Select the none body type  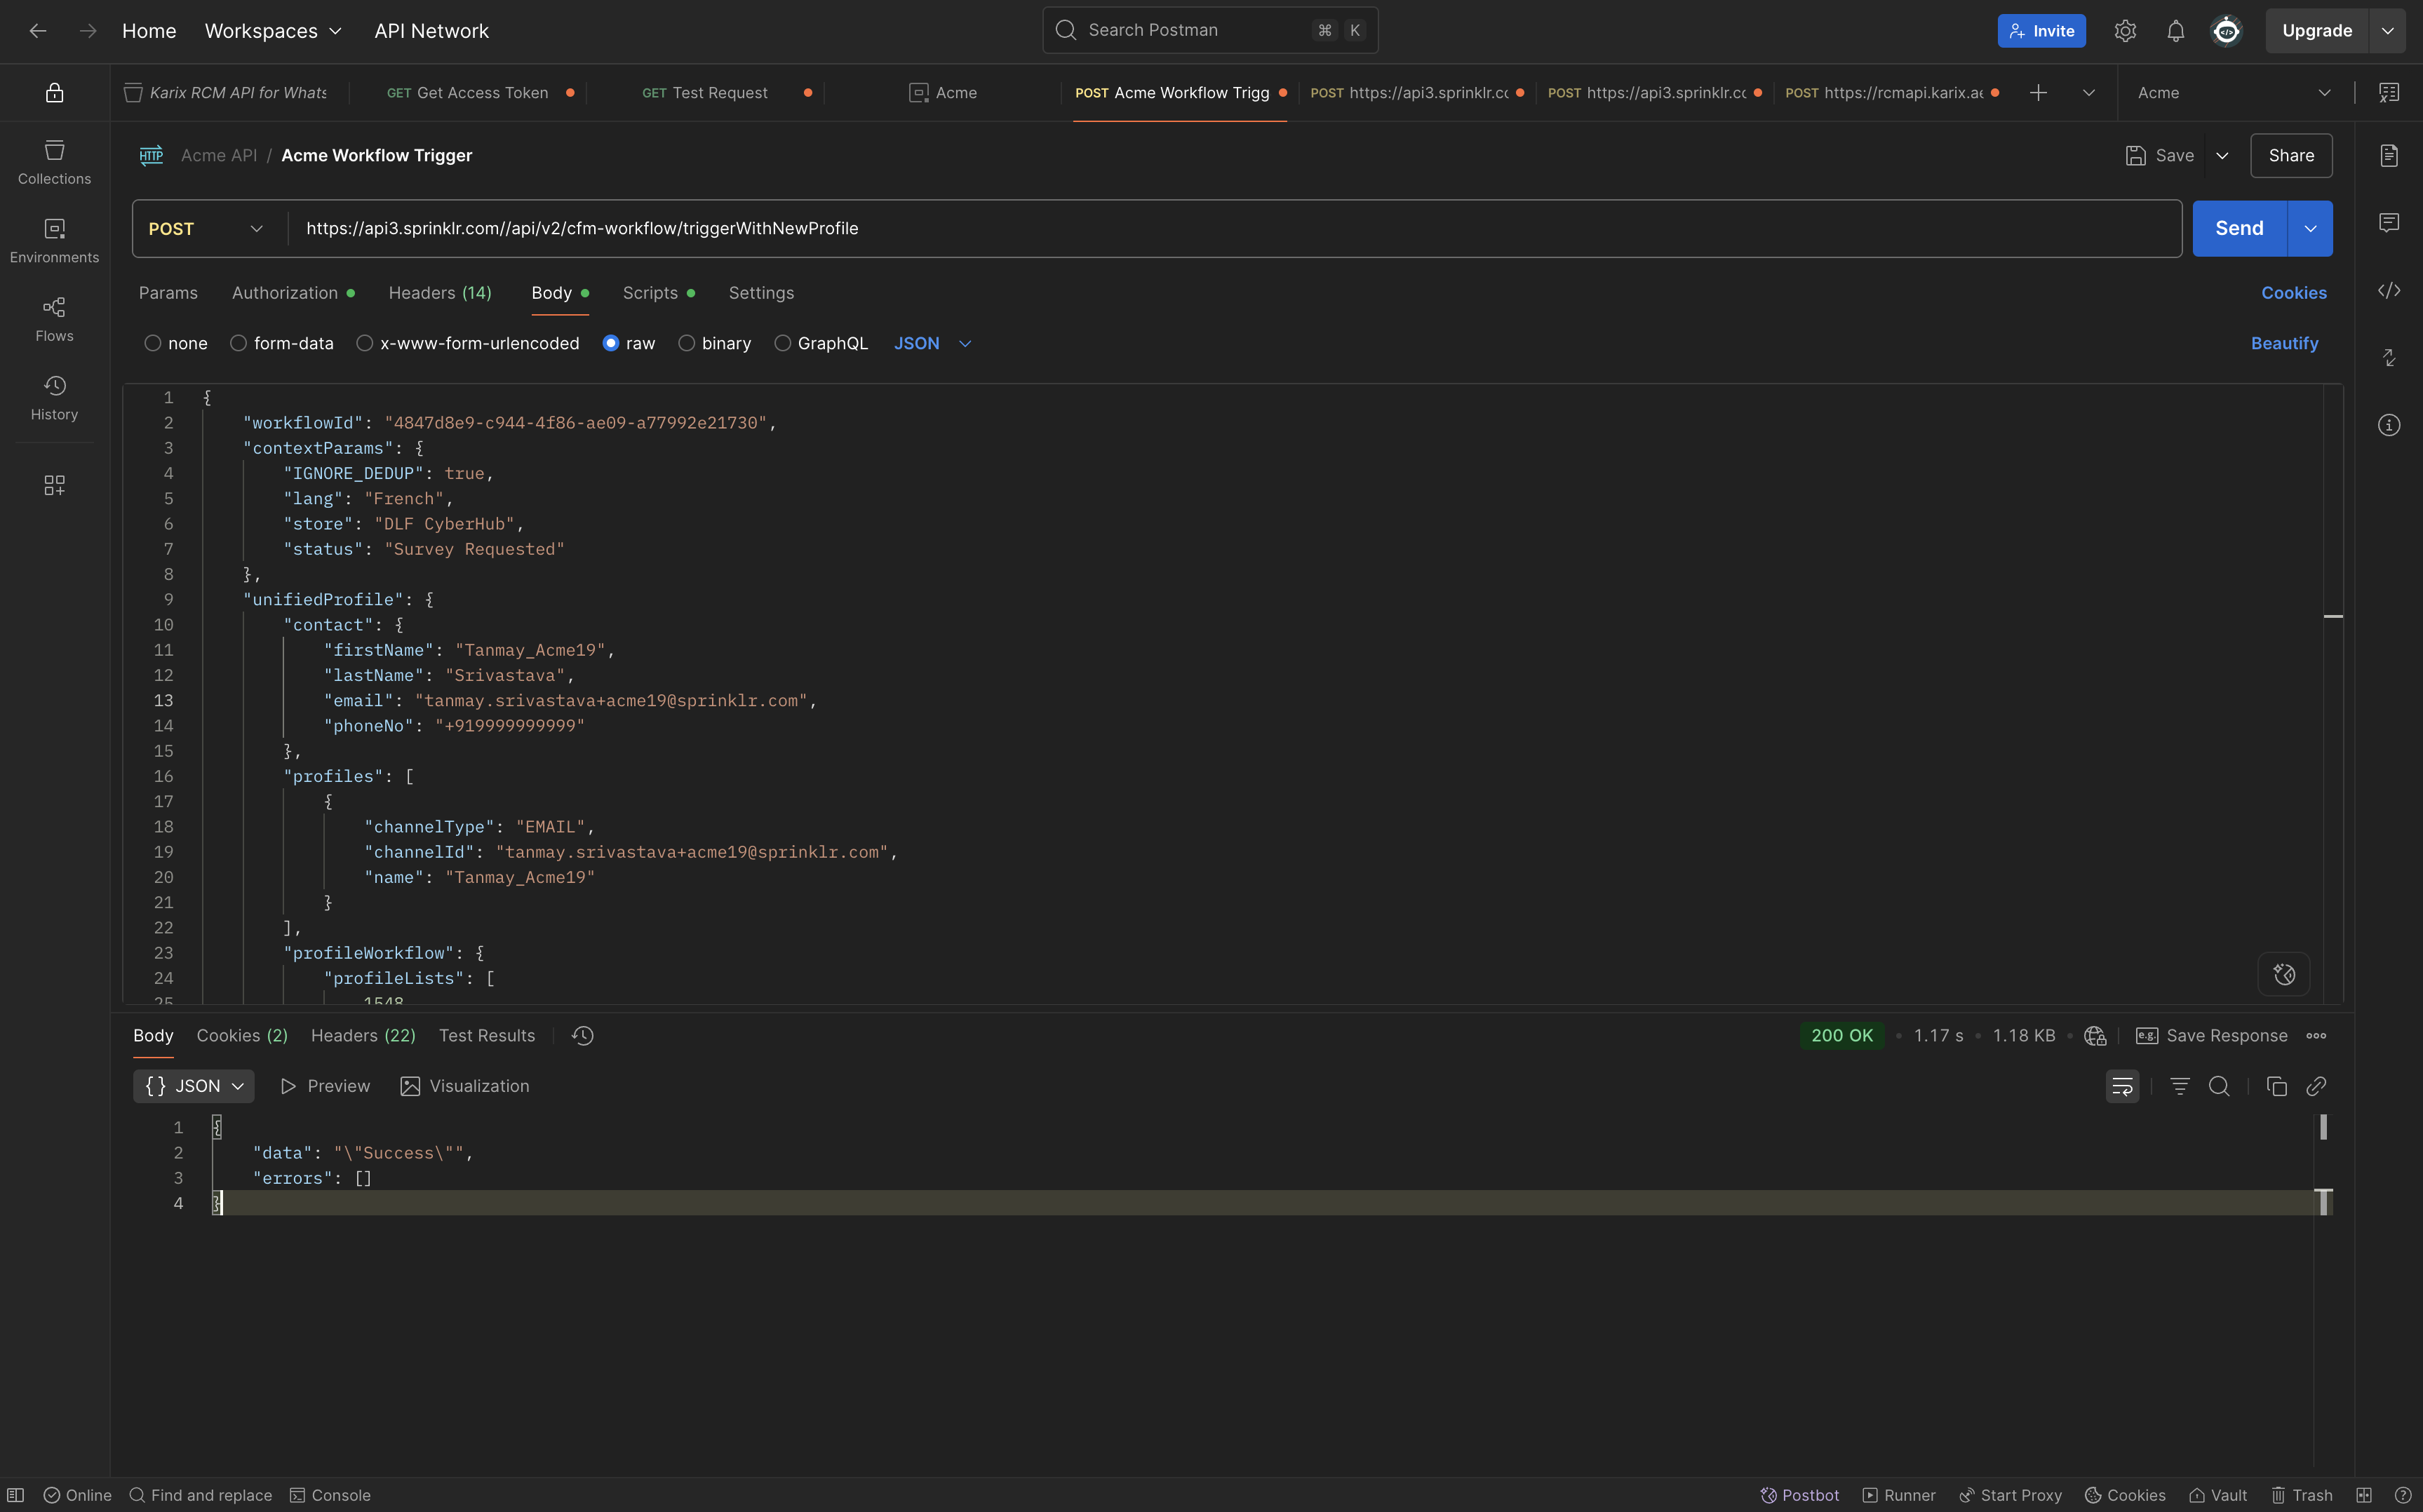tap(152, 343)
